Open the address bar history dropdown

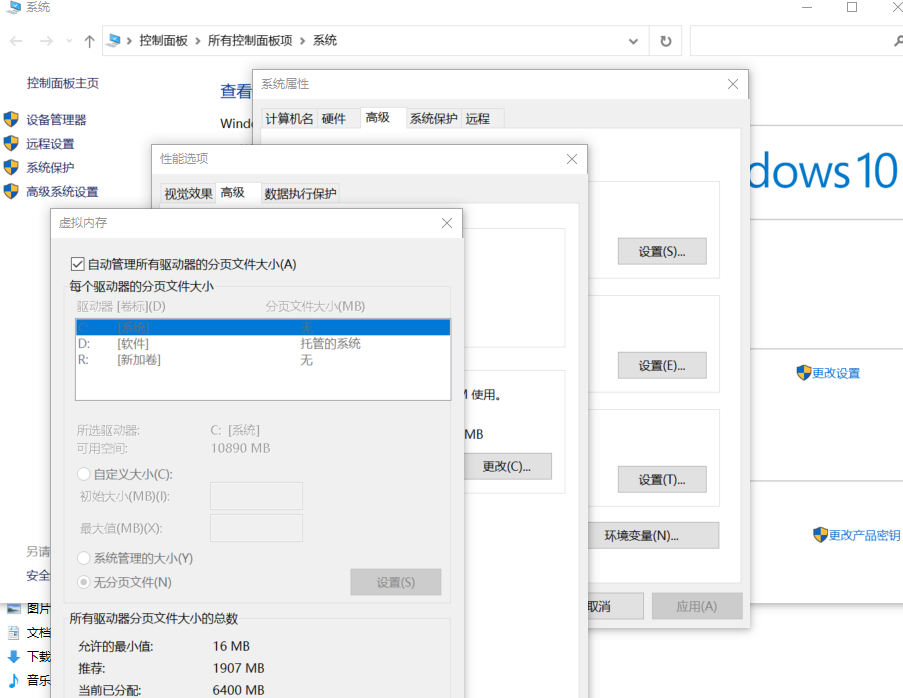(x=633, y=41)
